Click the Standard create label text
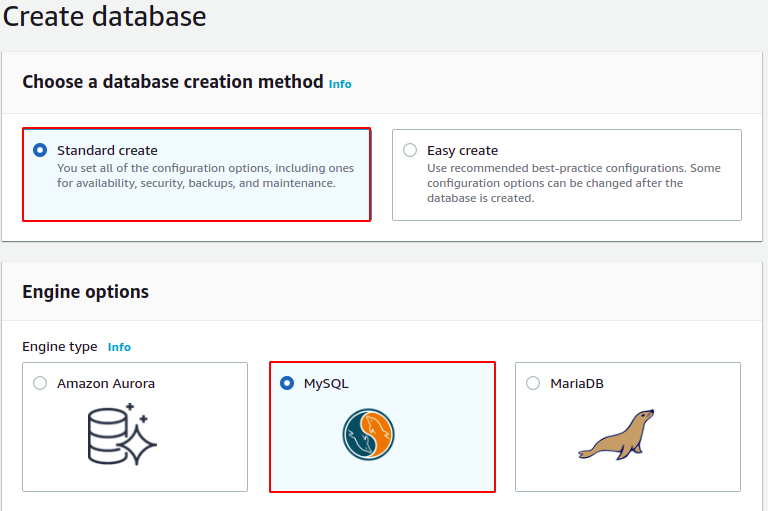 click(x=107, y=150)
